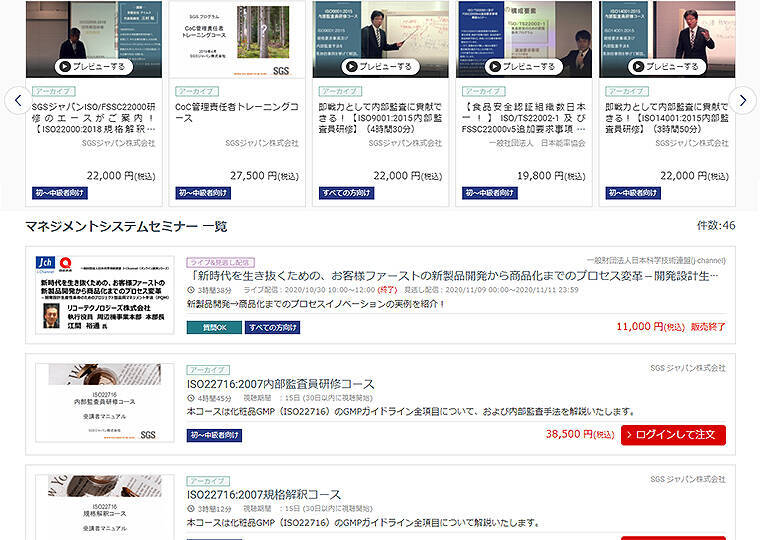Open ISO22716:2007内部監査員研修コース title
This screenshot has width=760, height=540.
point(281,384)
